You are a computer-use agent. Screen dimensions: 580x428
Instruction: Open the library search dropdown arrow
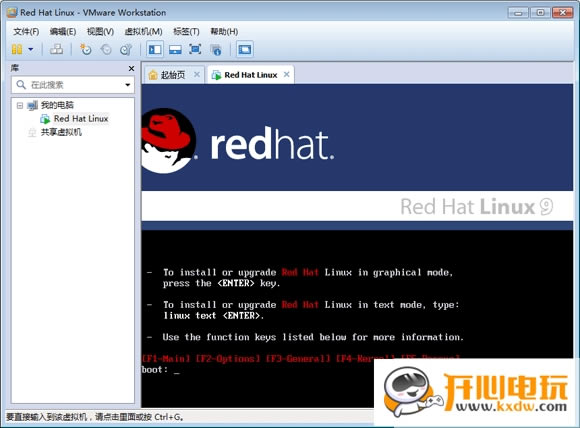click(128, 85)
